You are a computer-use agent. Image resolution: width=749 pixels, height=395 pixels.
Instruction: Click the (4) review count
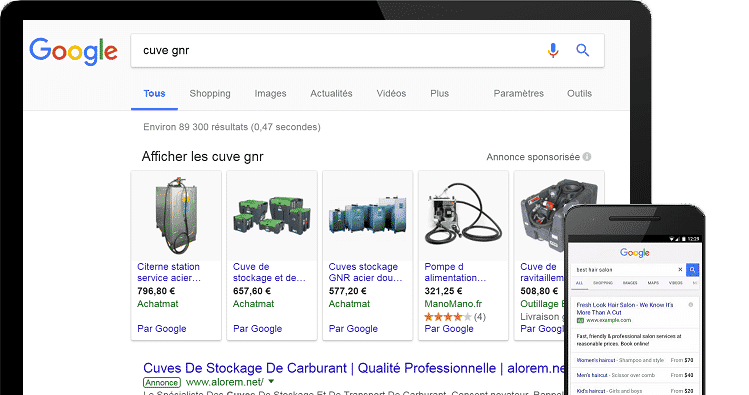[x=480, y=317]
